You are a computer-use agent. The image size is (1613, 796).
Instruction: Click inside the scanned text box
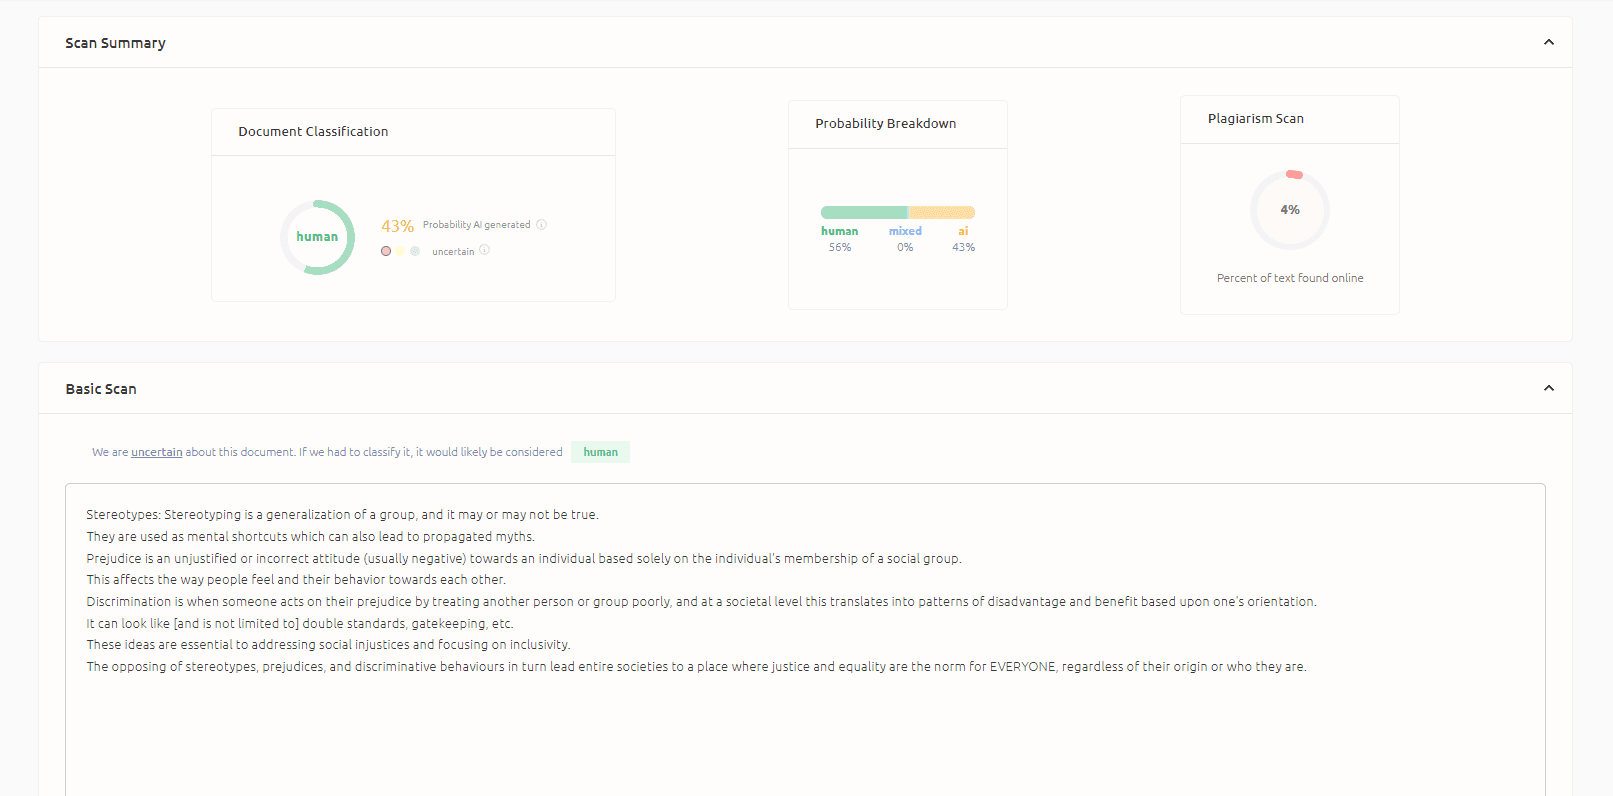coord(805,730)
